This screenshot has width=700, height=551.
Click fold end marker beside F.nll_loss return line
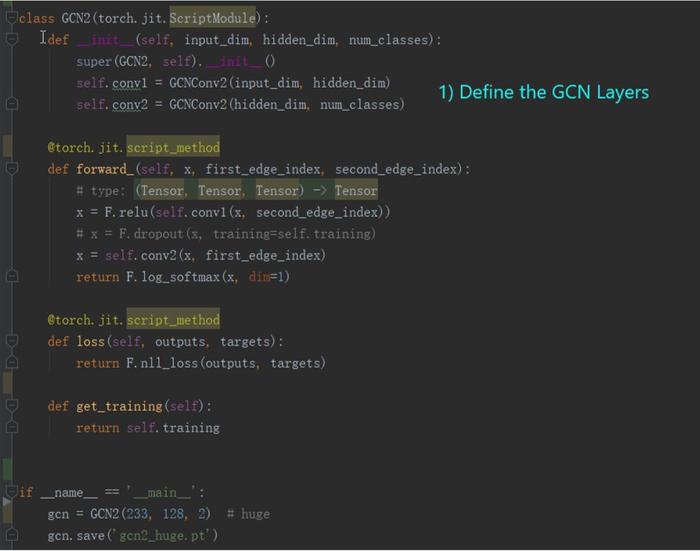tap(12, 362)
